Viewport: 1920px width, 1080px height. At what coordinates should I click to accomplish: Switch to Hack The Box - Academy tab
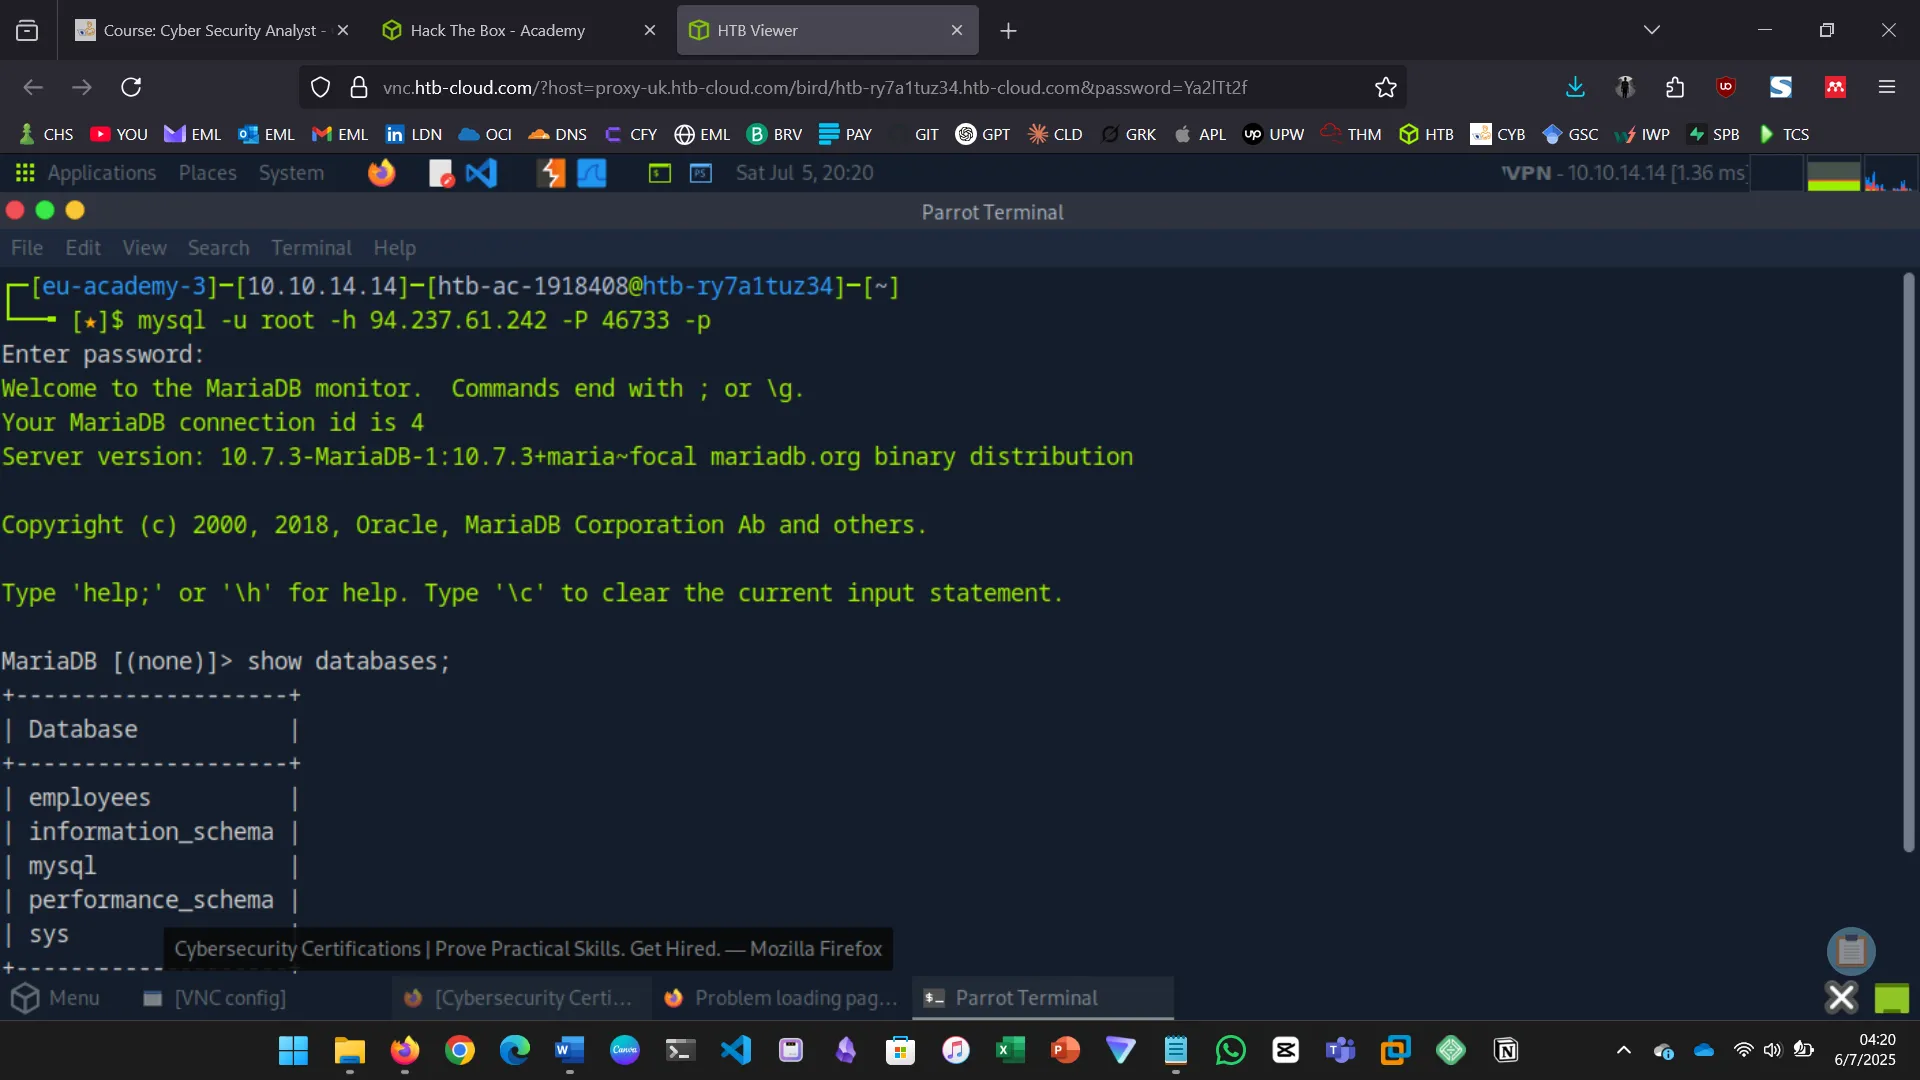click(x=497, y=30)
